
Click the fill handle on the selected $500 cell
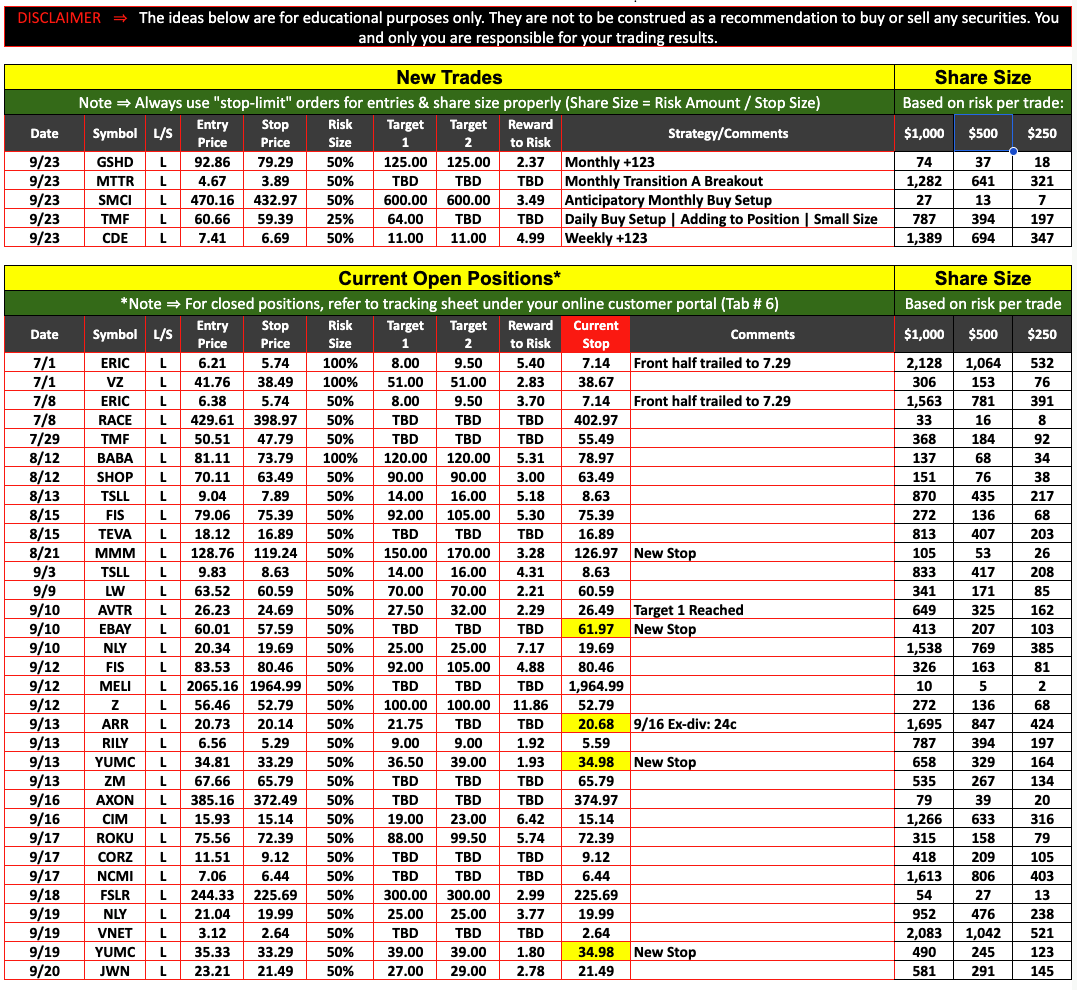tap(1013, 152)
